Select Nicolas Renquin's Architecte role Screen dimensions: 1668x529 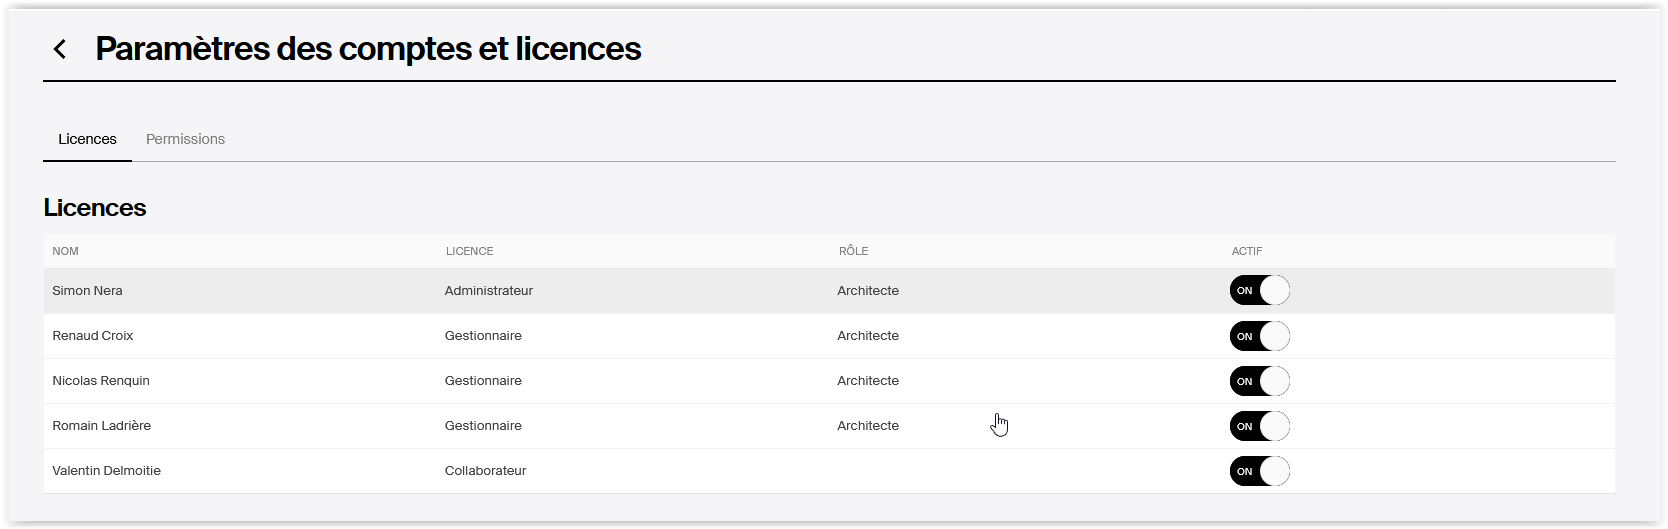[868, 381]
